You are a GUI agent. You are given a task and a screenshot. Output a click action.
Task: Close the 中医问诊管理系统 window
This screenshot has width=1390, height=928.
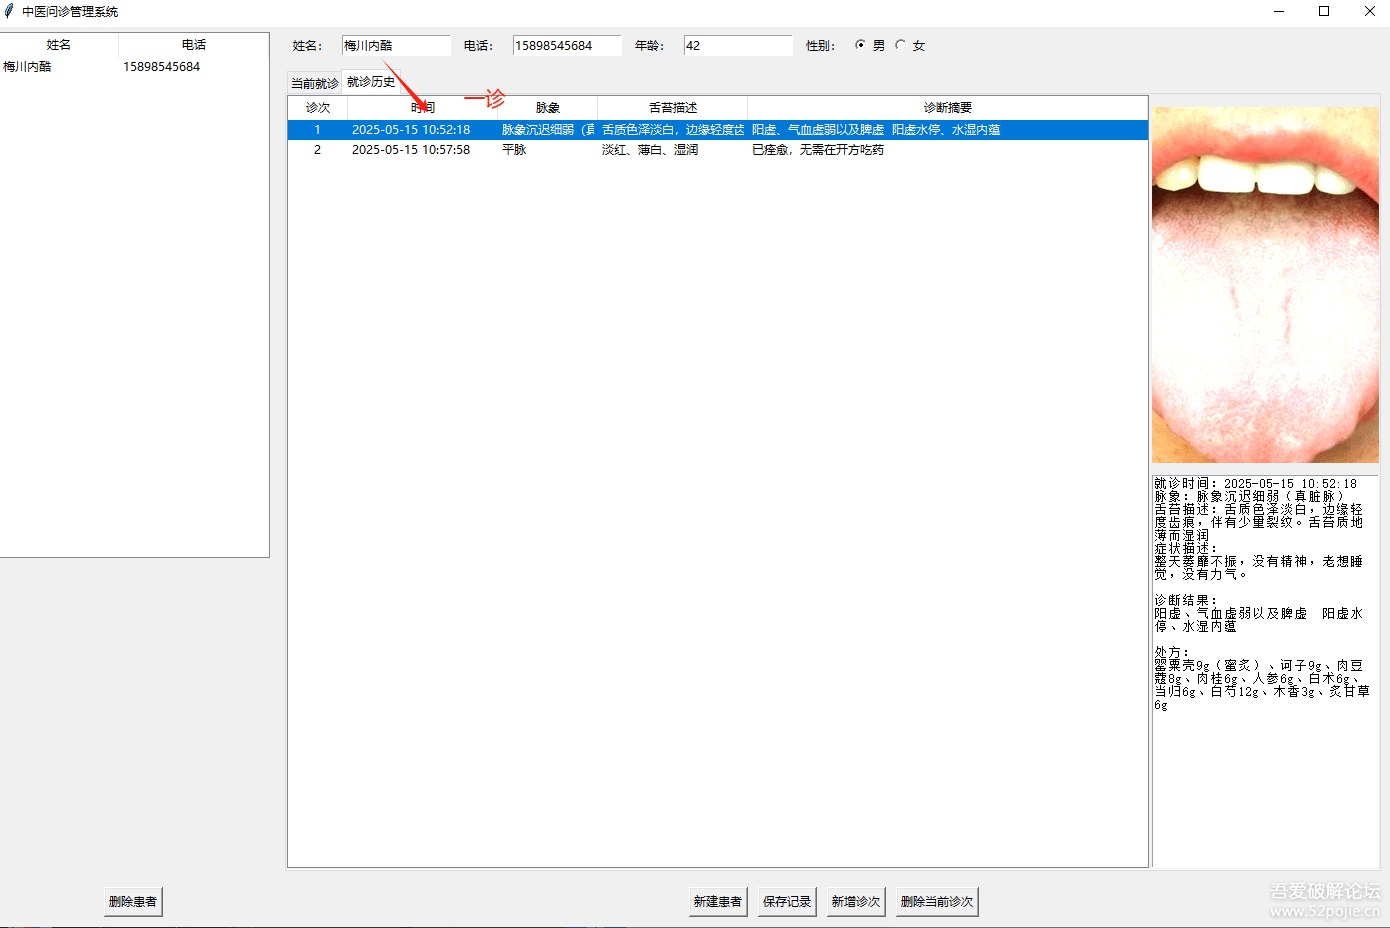(1369, 11)
